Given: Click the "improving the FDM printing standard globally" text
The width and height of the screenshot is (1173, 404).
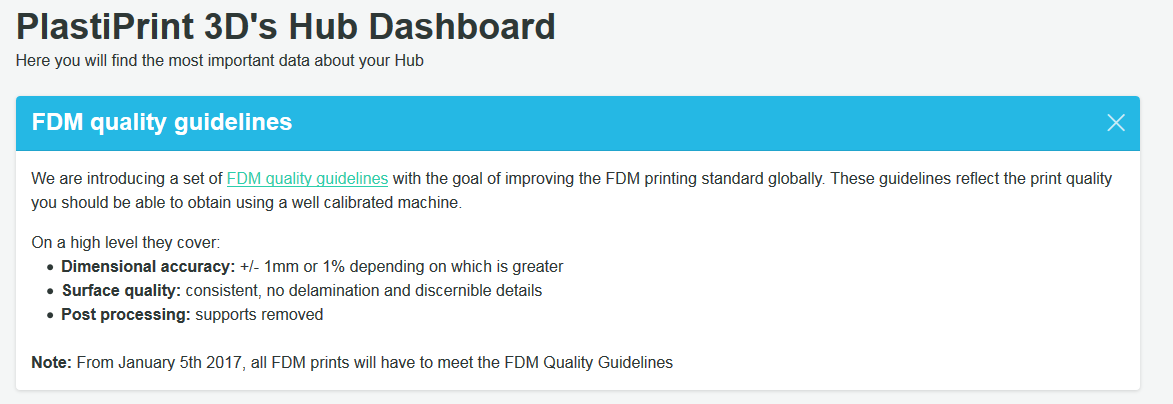Looking at the screenshot, I should pyautogui.click(x=660, y=179).
